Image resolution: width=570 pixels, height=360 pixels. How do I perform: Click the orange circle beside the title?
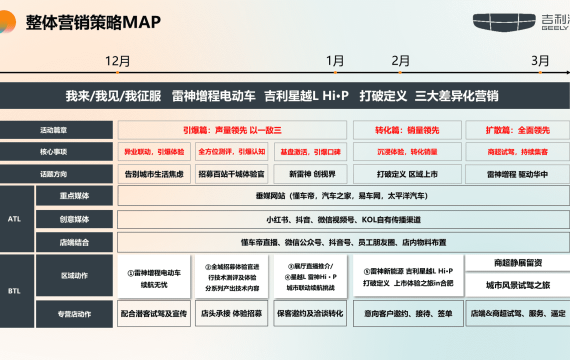click(7, 21)
